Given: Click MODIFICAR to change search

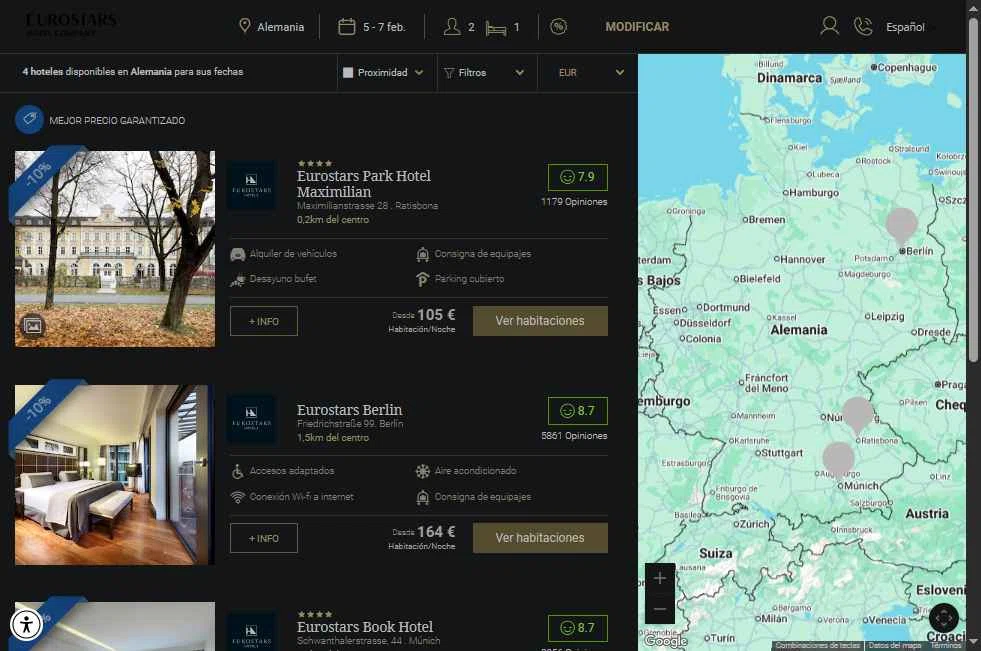Looking at the screenshot, I should point(637,26).
